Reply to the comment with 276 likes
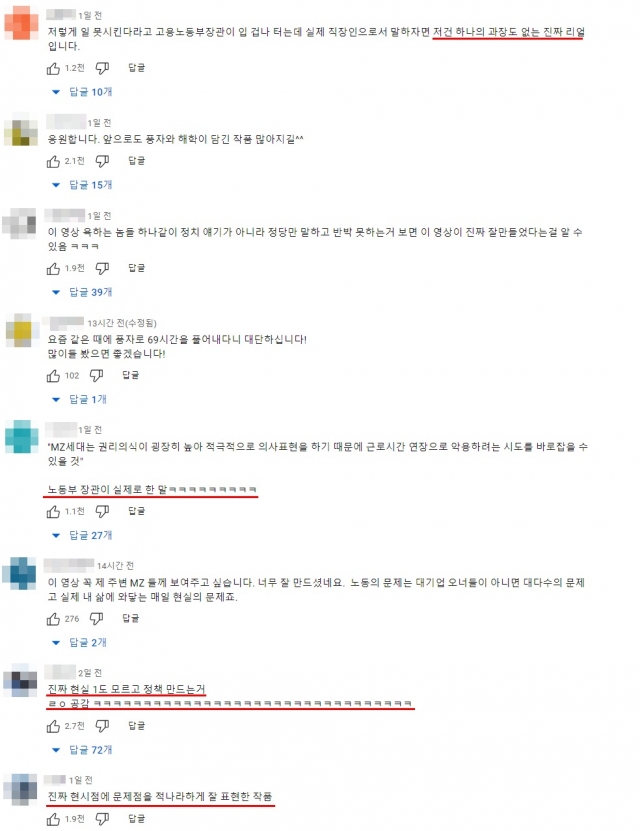 131,618
